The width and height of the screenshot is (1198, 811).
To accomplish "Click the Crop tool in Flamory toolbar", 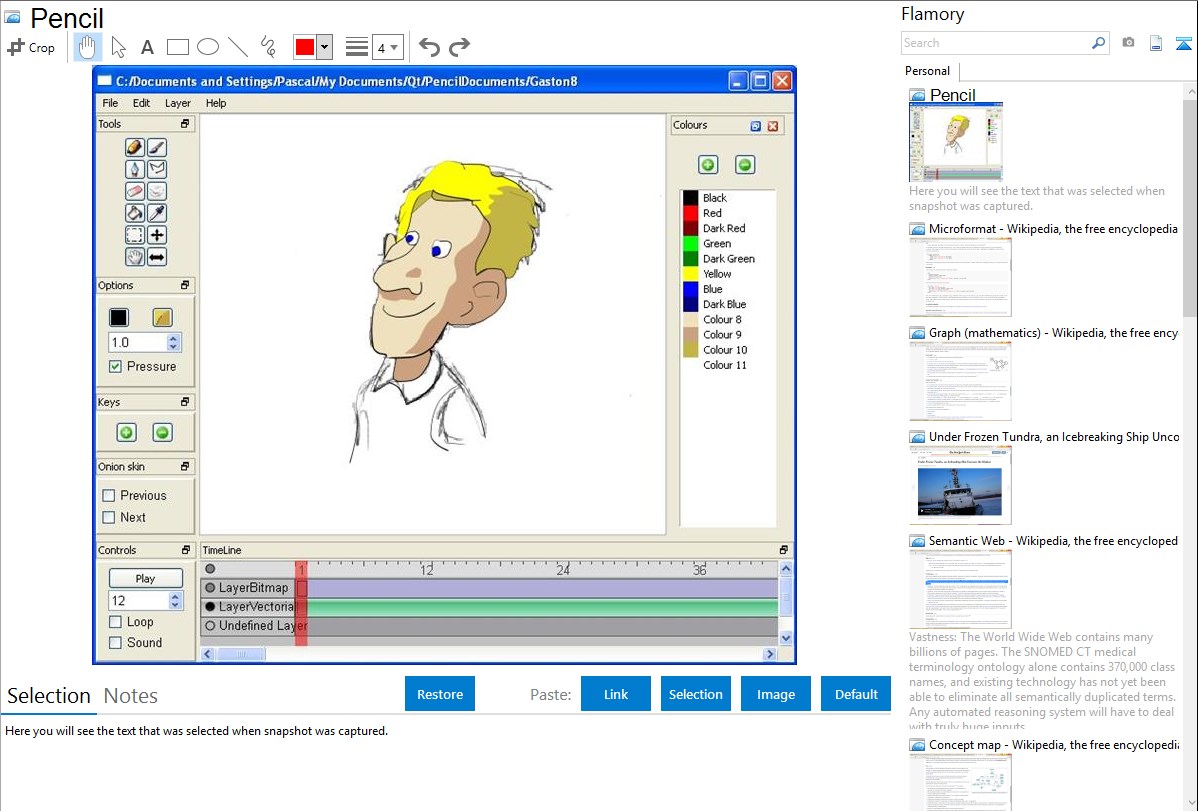I will click(x=31, y=47).
